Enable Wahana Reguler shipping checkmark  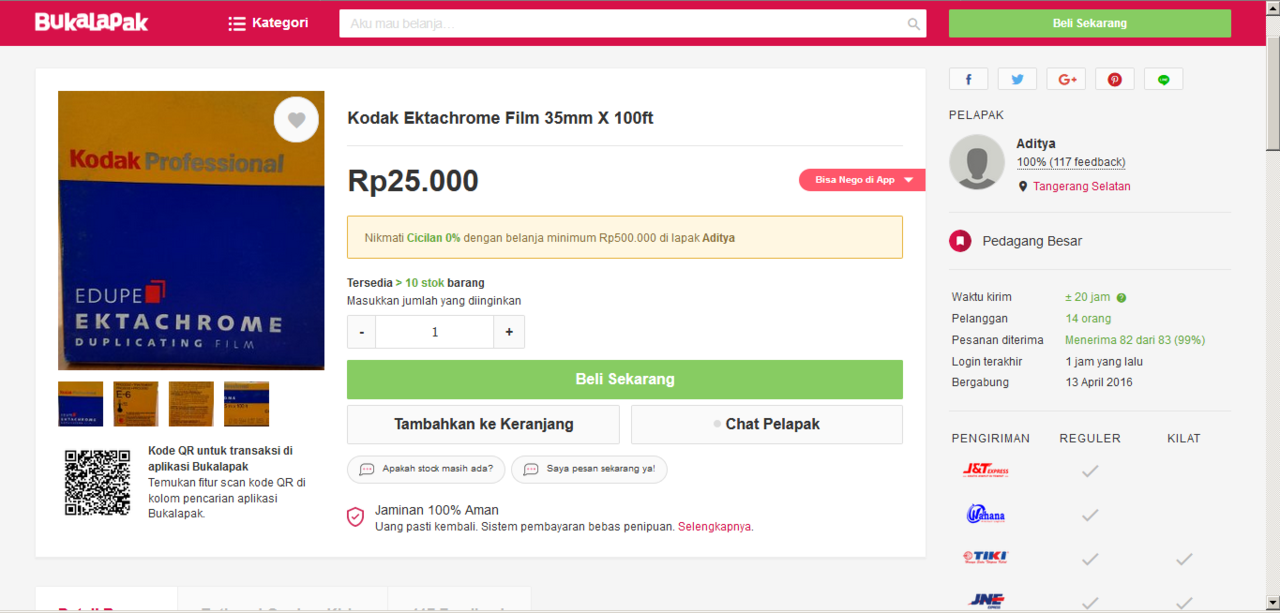pos(1090,515)
